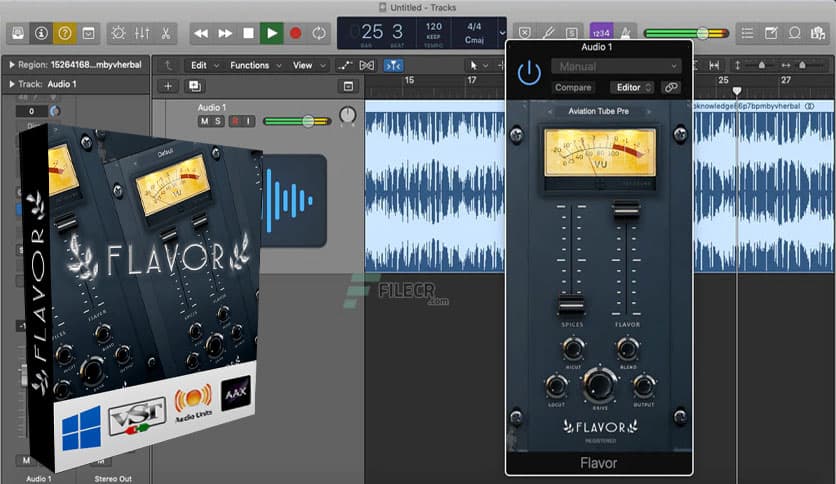Toggle the Inspector info button
836x484 pixels.
coord(41,33)
